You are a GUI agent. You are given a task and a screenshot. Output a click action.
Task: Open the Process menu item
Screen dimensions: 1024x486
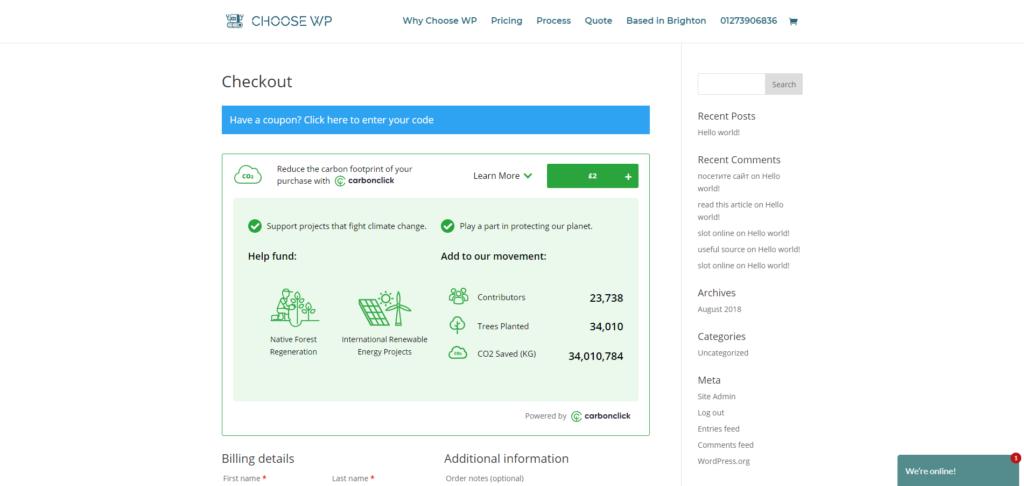click(554, 21)
